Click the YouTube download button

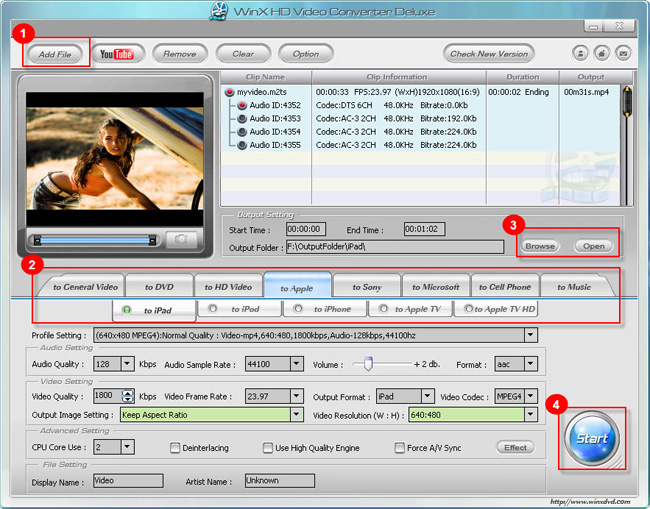pyautogui.click(x=118, y=54)
